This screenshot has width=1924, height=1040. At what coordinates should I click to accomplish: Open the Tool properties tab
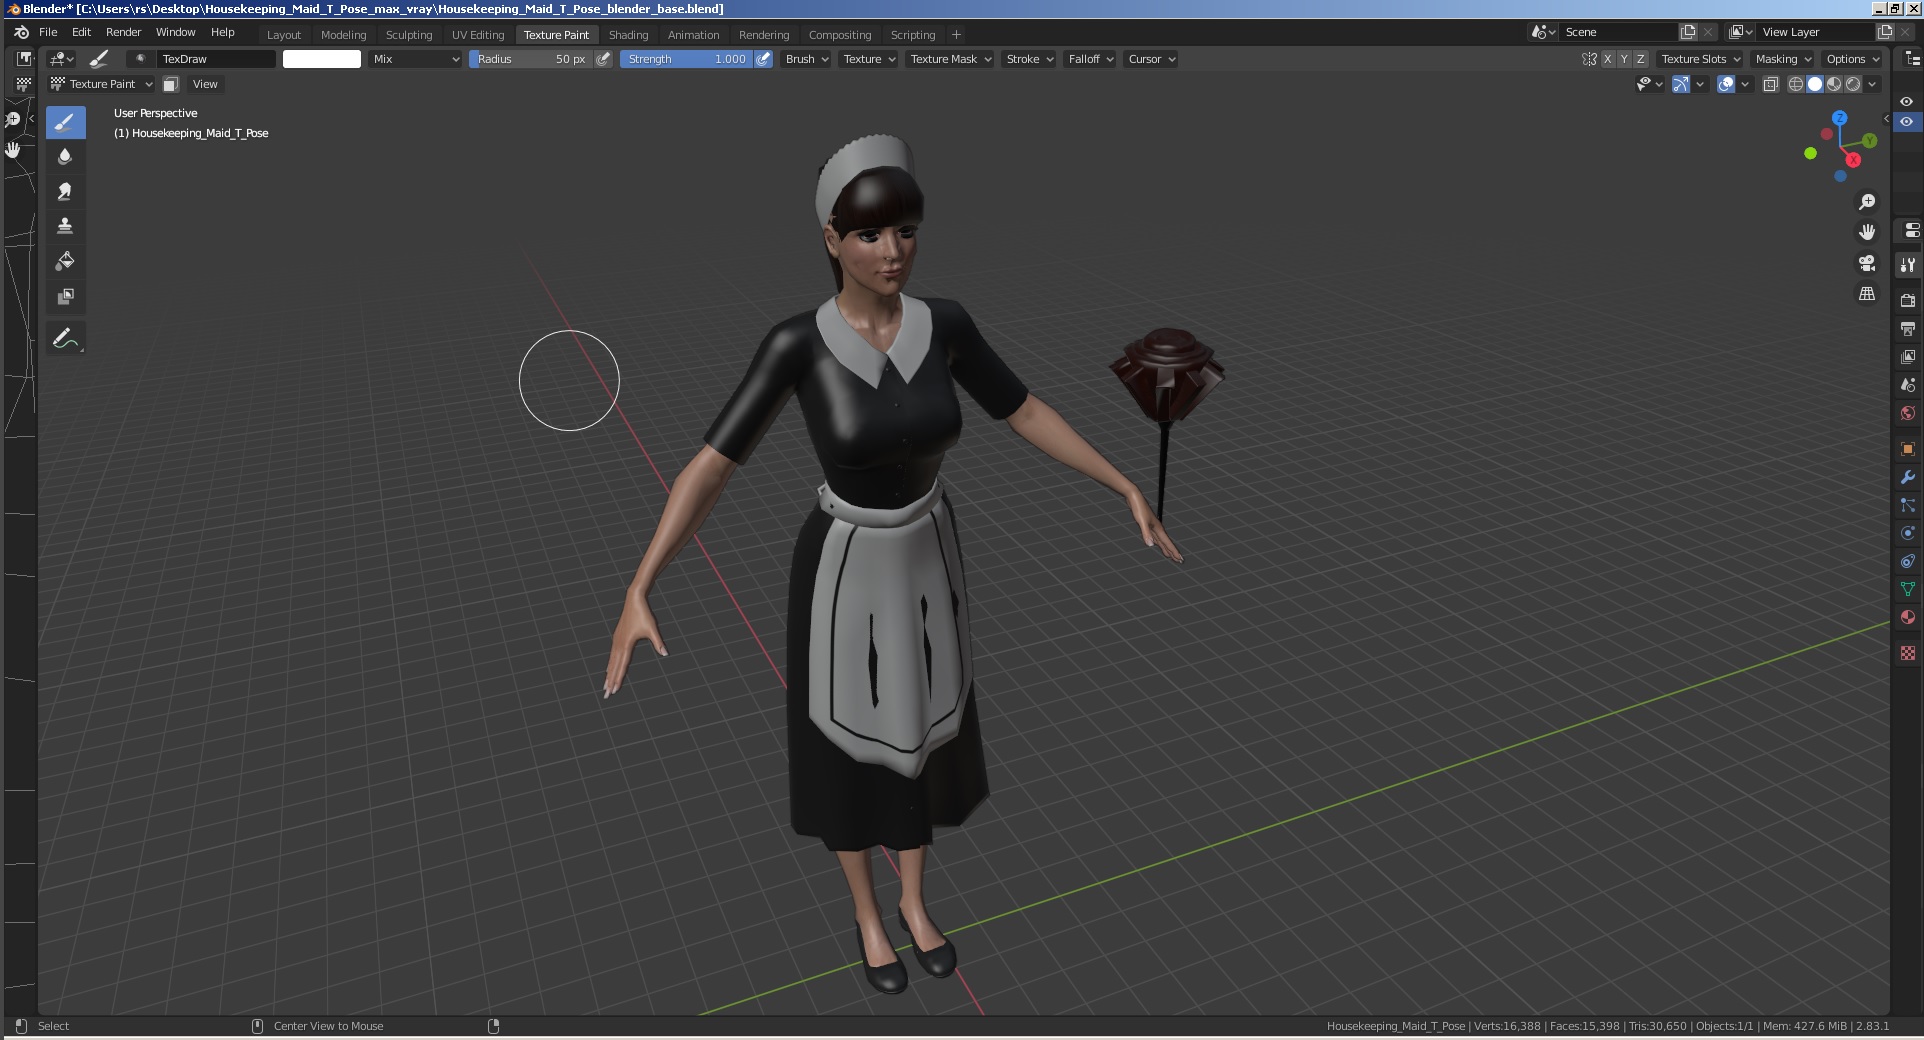(1908, 265)
